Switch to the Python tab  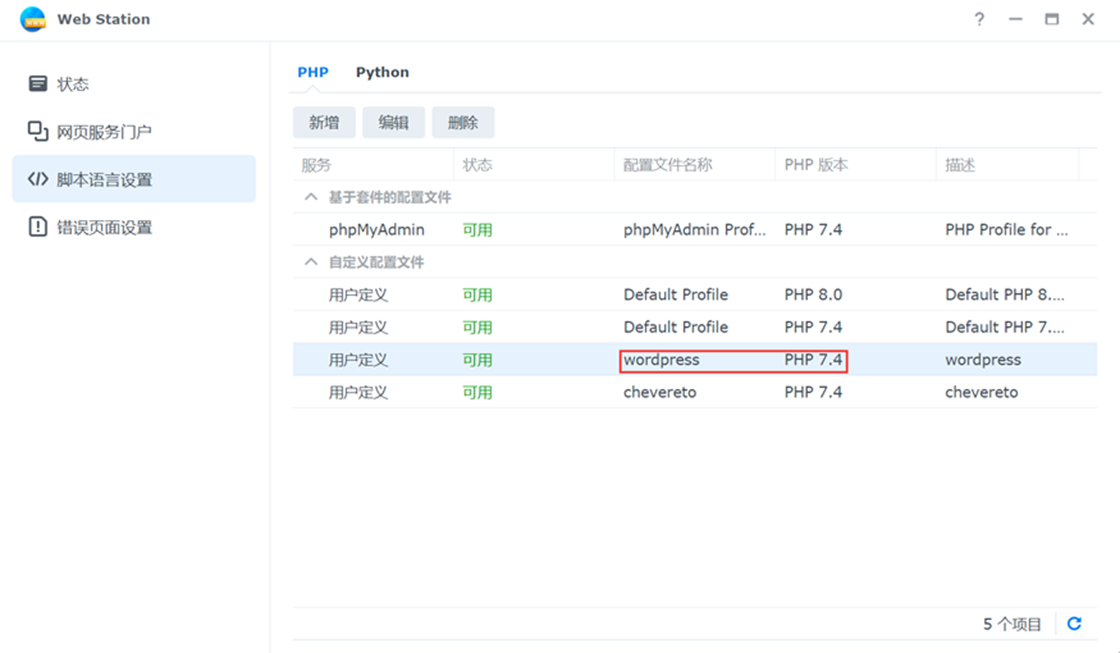[x=382, y=72]
